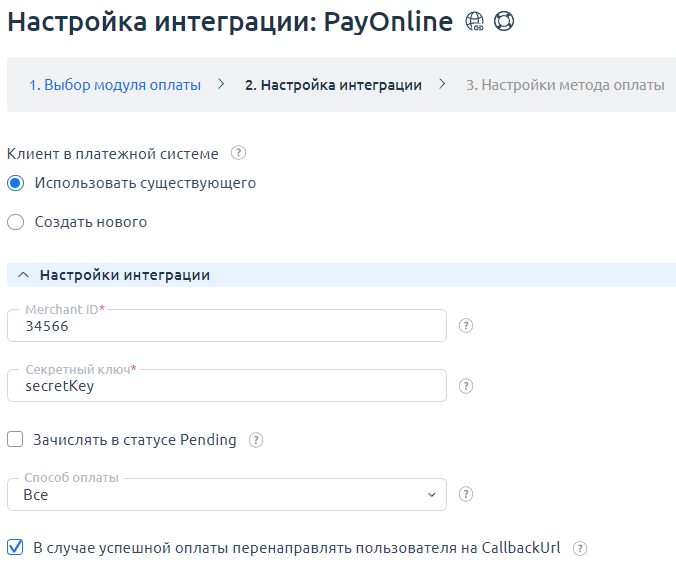The width and height of the screenshot is (676, 568).
Task: Open the 'Способ оплаты' dropdown
Action: point(226,494)
